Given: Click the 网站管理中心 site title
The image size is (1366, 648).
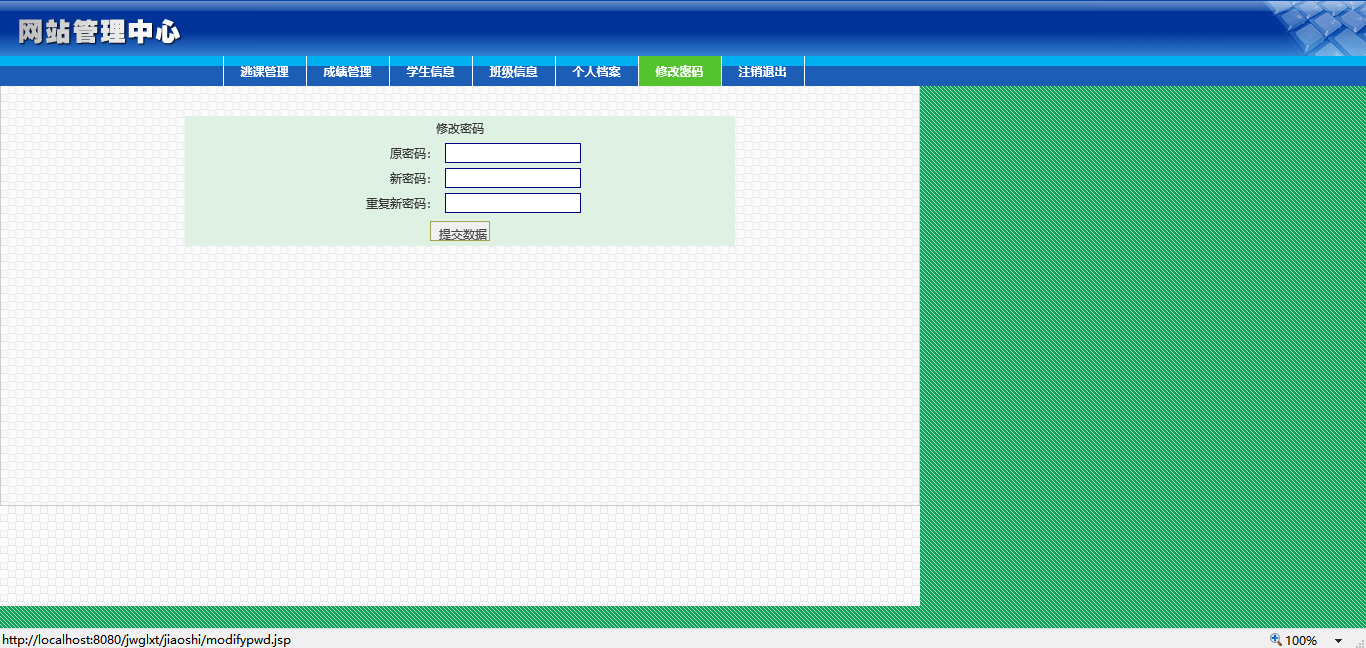Looking at the screenshot, I should (99, 32).
